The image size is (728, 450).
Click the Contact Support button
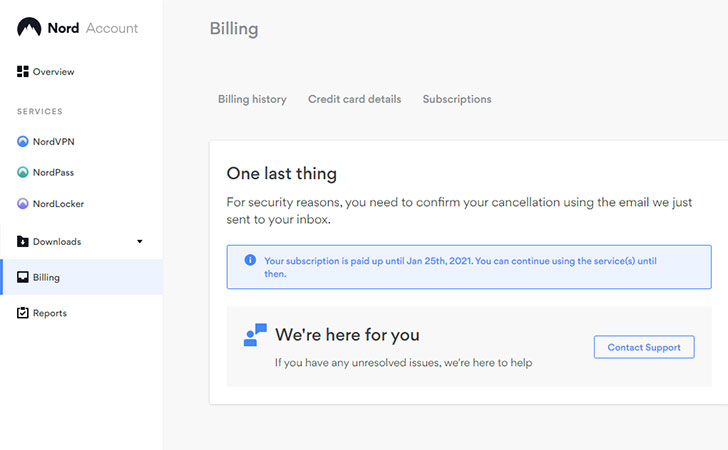[644, 347]
